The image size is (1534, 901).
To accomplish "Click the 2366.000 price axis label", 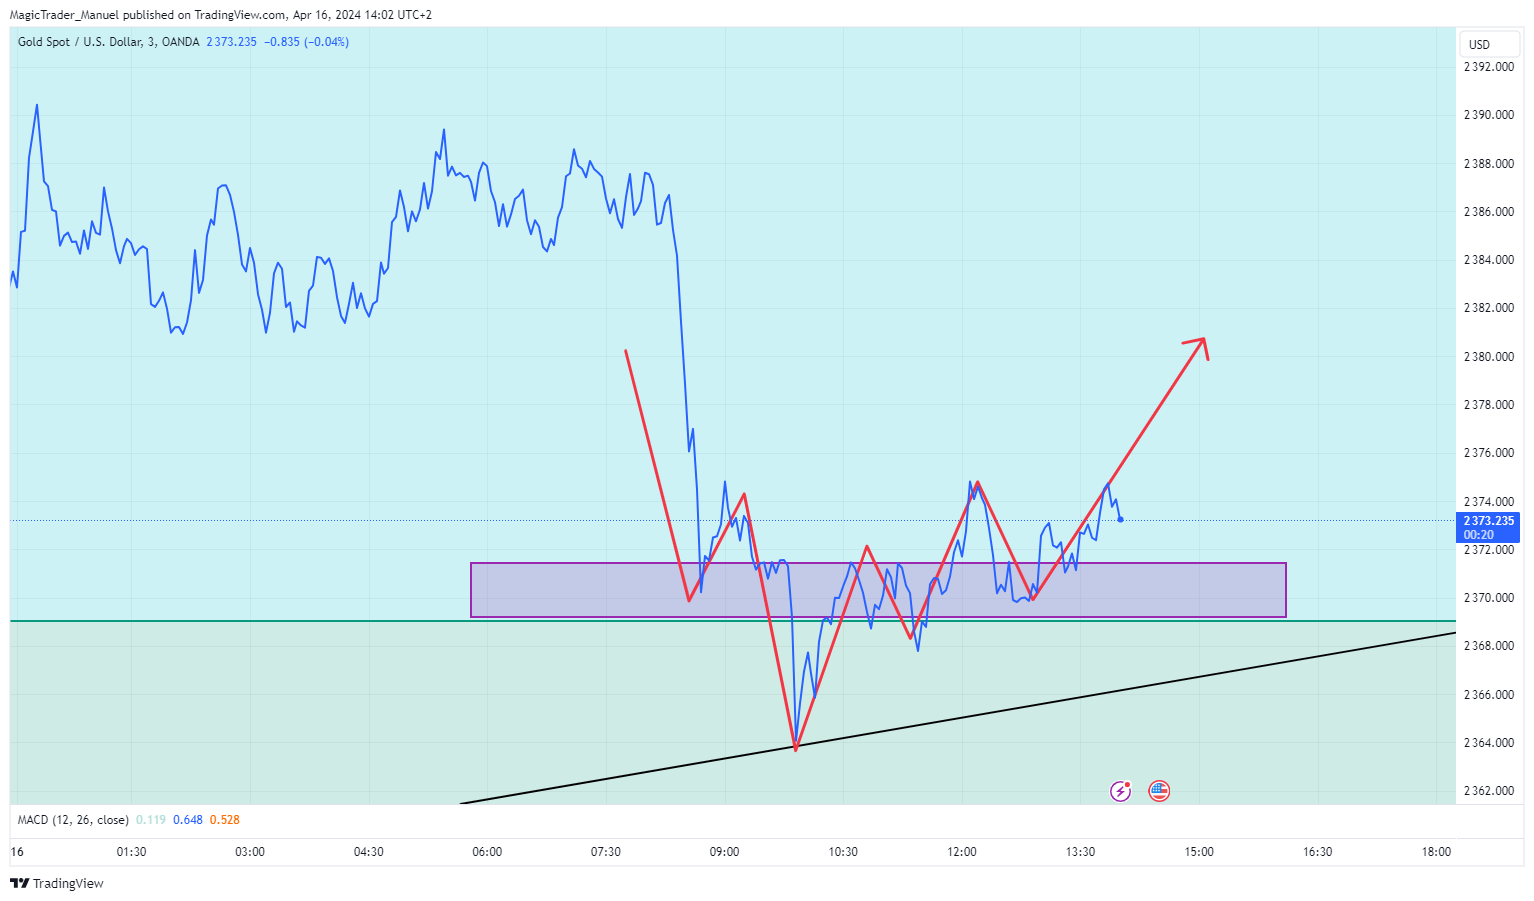I will click(x=1489, y=695).
